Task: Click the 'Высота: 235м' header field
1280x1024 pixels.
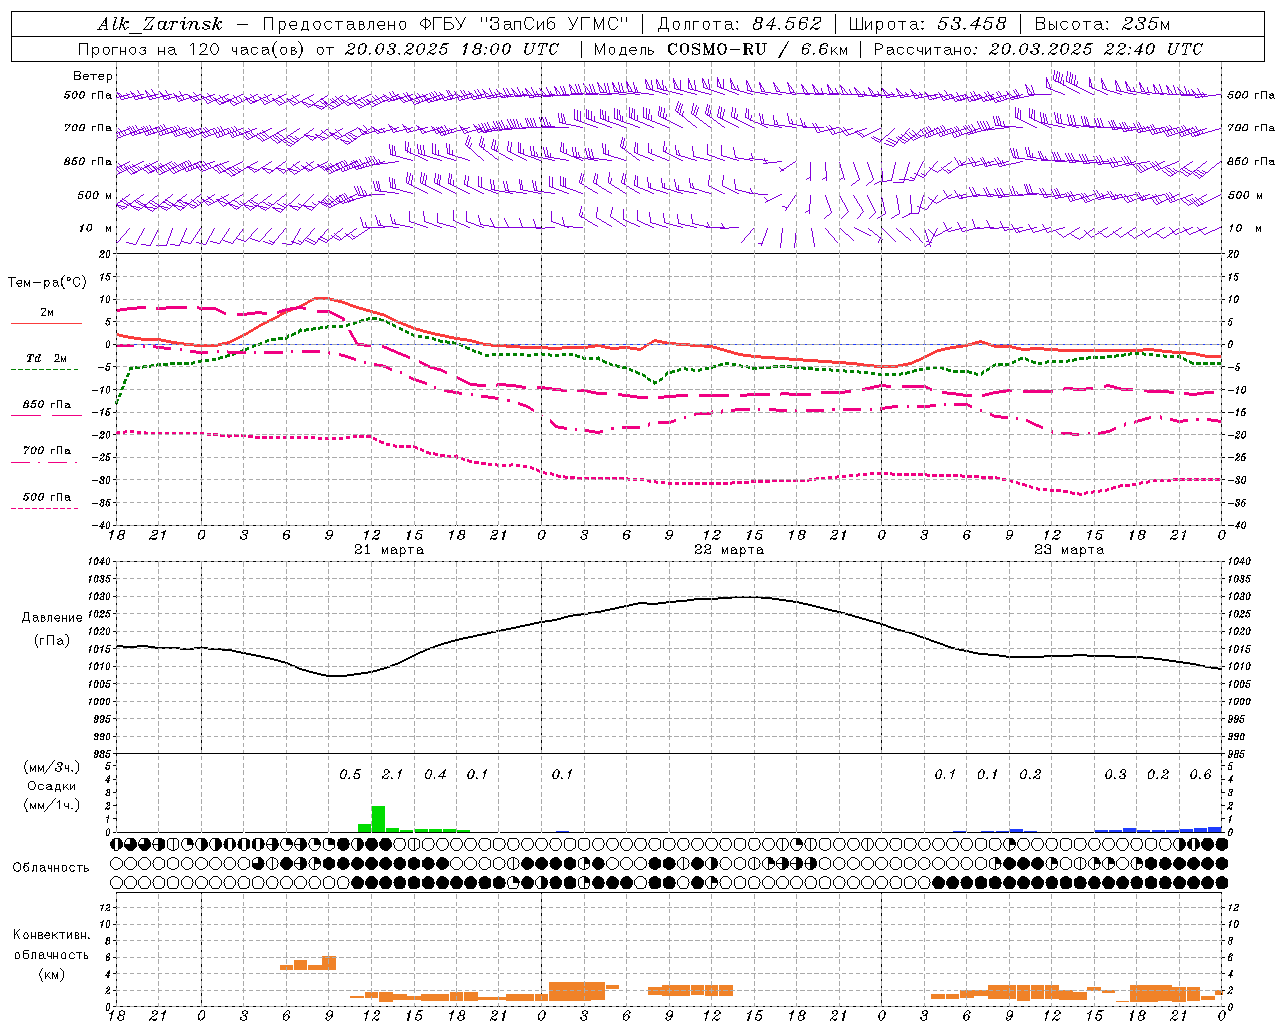Action: (1101, 24)
